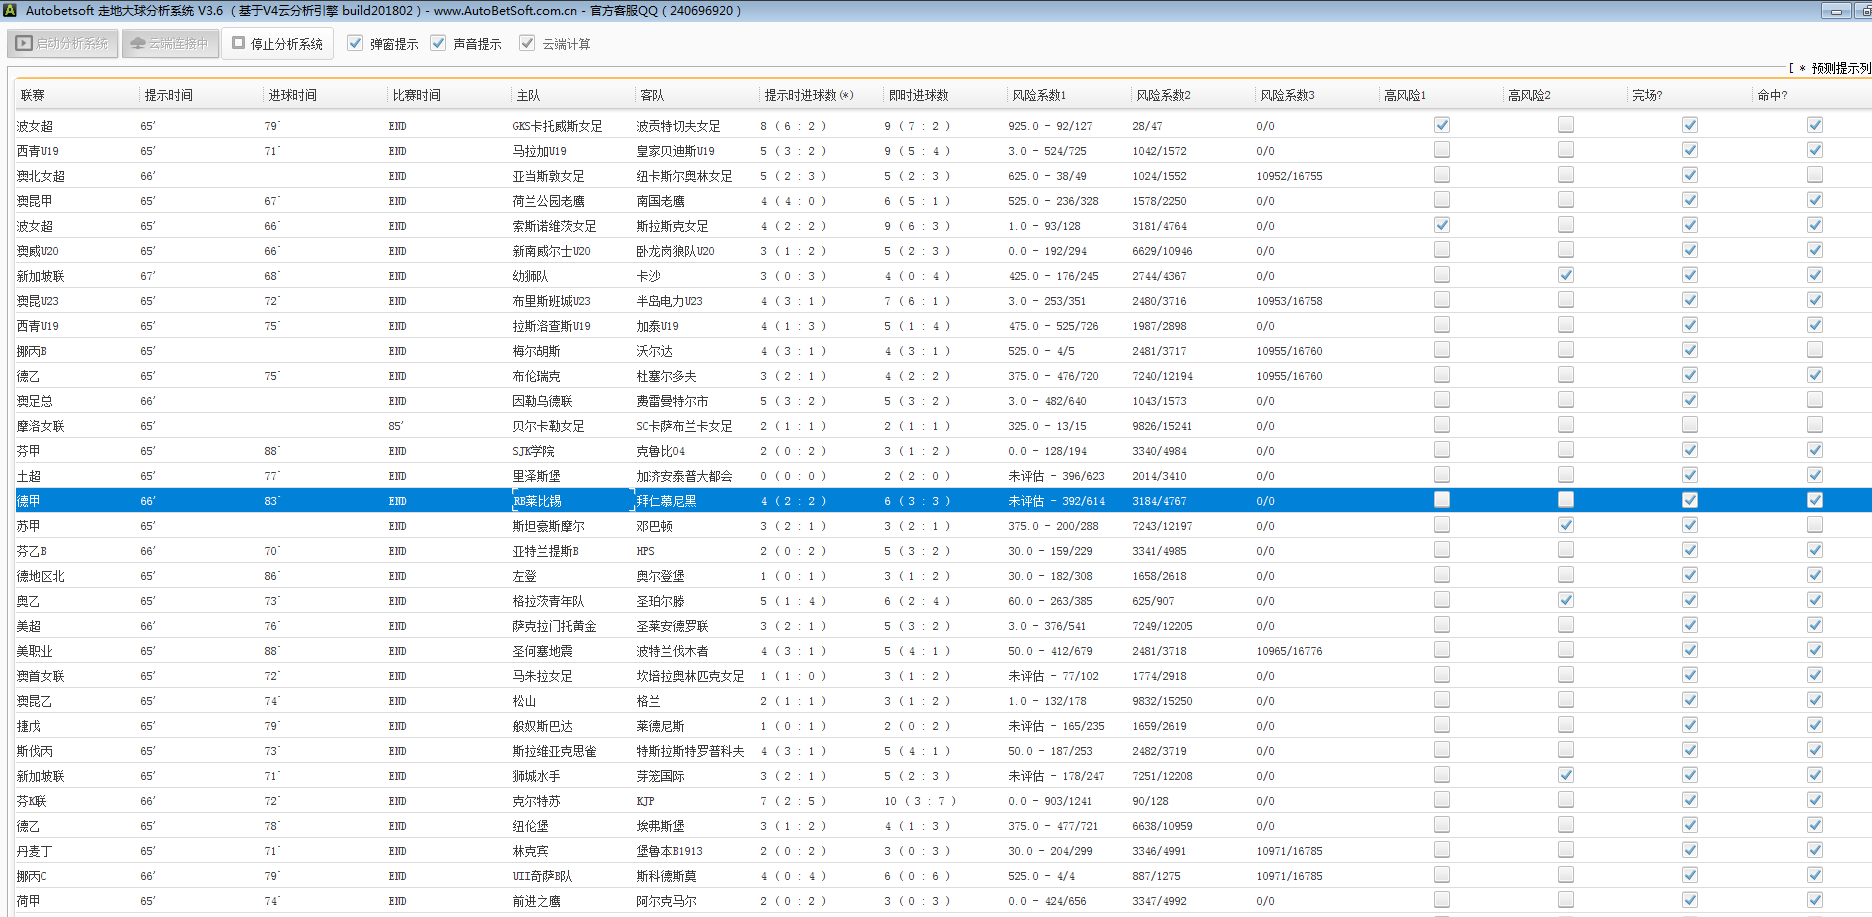Uncheck 高风险2 in the 幼狮队 row
Viewport: 1872px width, 917px height.
point(1565,275)
